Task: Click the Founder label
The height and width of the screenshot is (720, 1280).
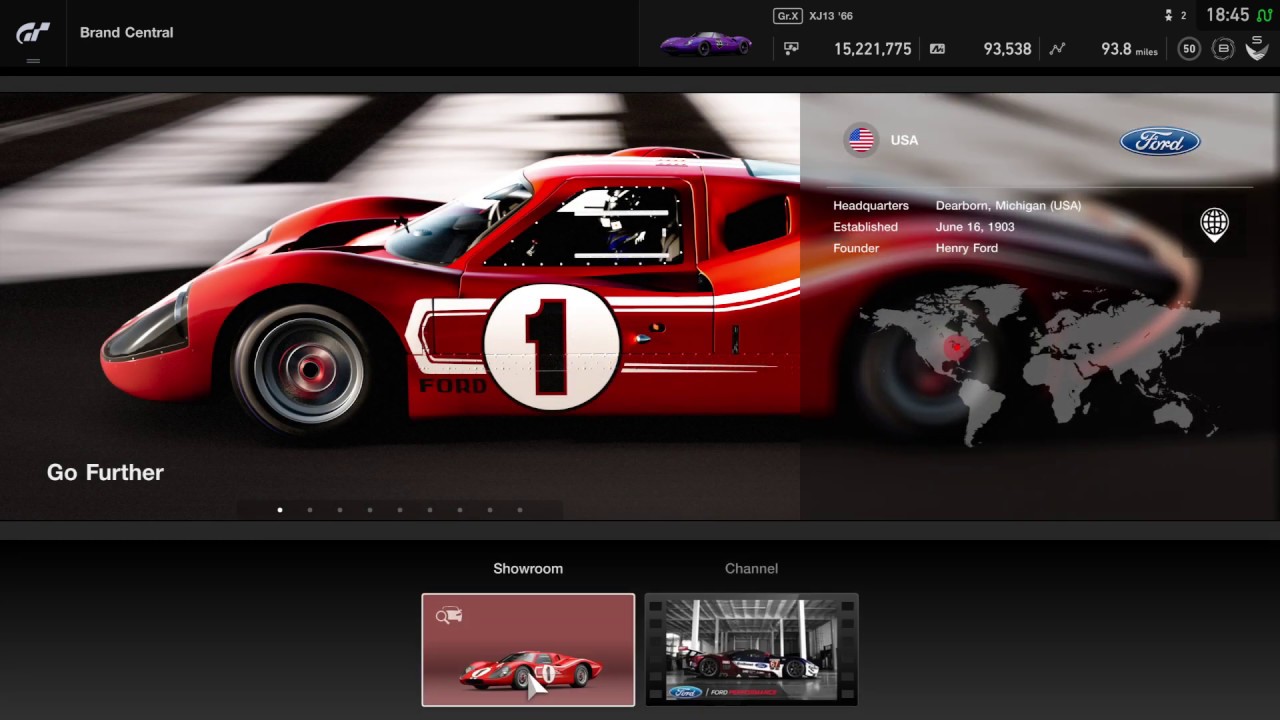Action: [x=856, y=248]
